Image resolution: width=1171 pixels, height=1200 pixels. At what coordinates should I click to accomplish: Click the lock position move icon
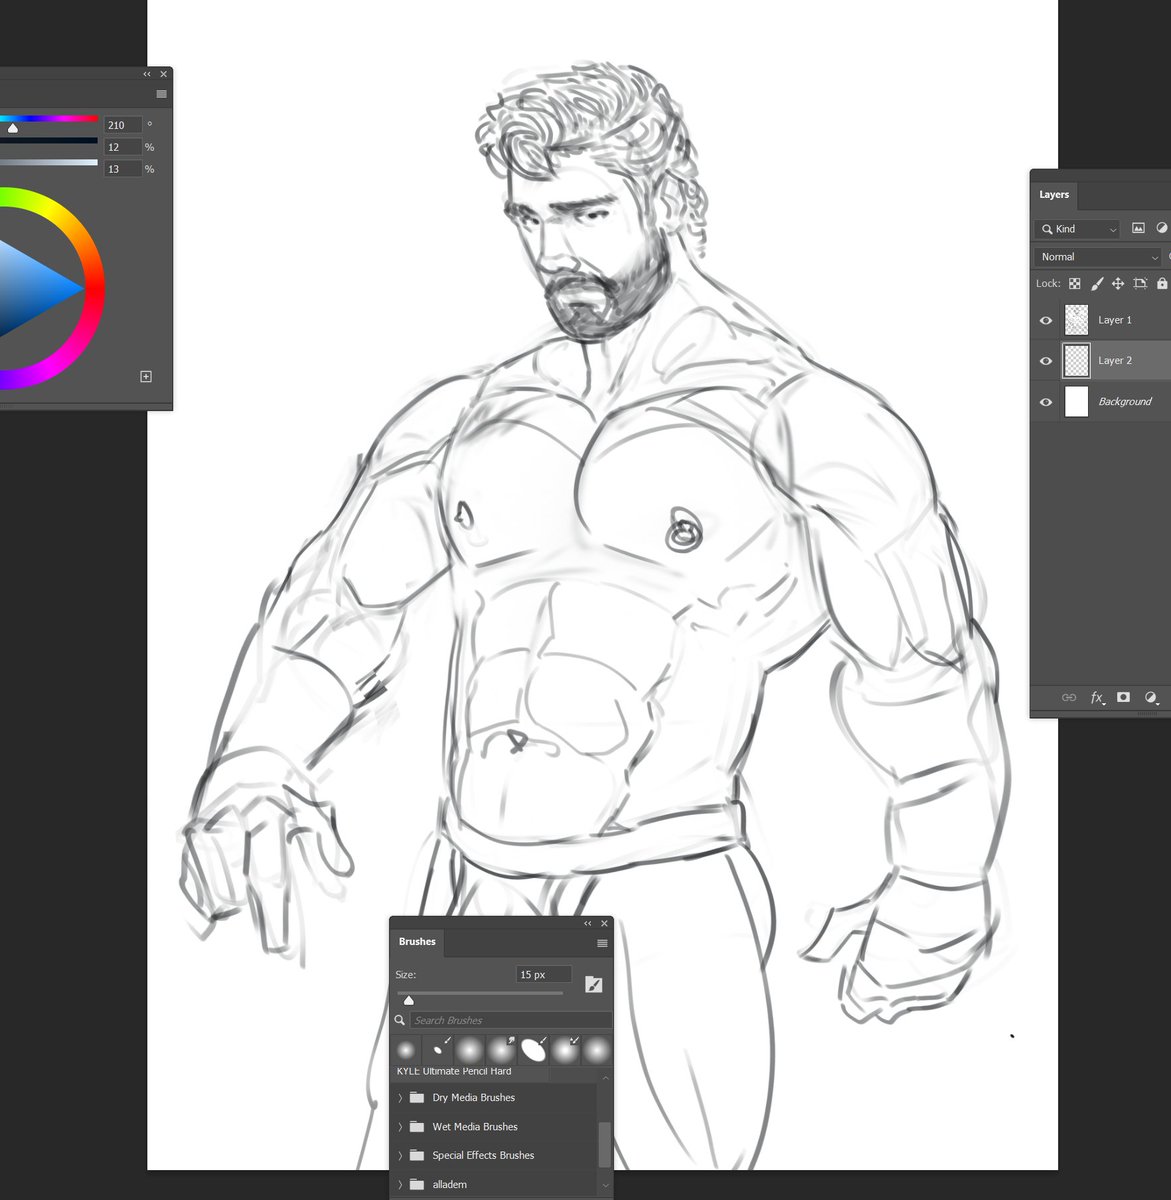click(x=1118, y=284)
